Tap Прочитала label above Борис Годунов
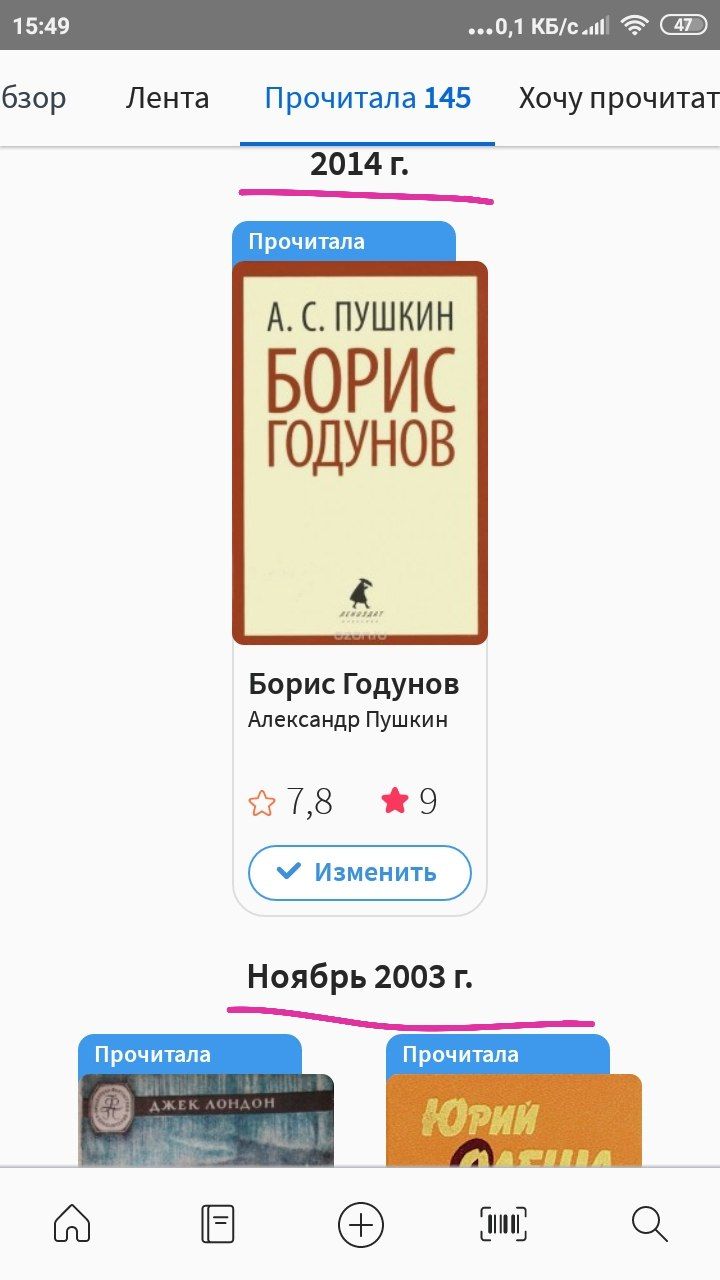This screenshot has height=1280, width=720. click(x=307, y=241)
